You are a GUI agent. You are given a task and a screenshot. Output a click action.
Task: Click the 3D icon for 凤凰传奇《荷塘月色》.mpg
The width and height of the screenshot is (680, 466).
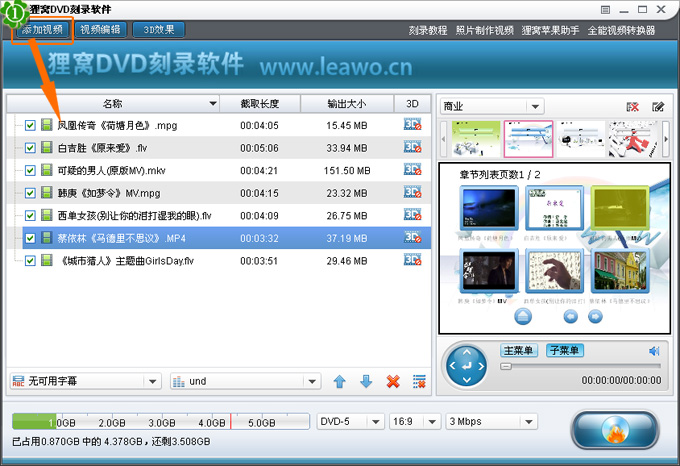pos(412,125)
